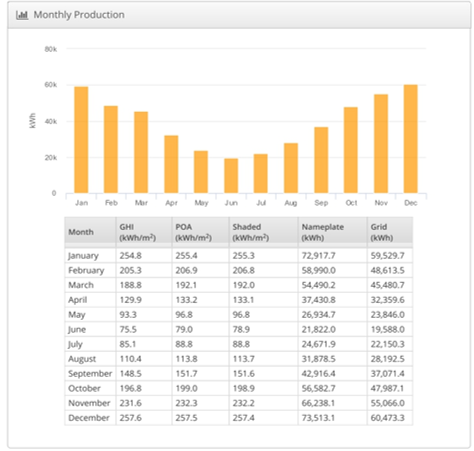Select the January bar in chart
Viewport: 474px width, 451px height.
point(81,140)
